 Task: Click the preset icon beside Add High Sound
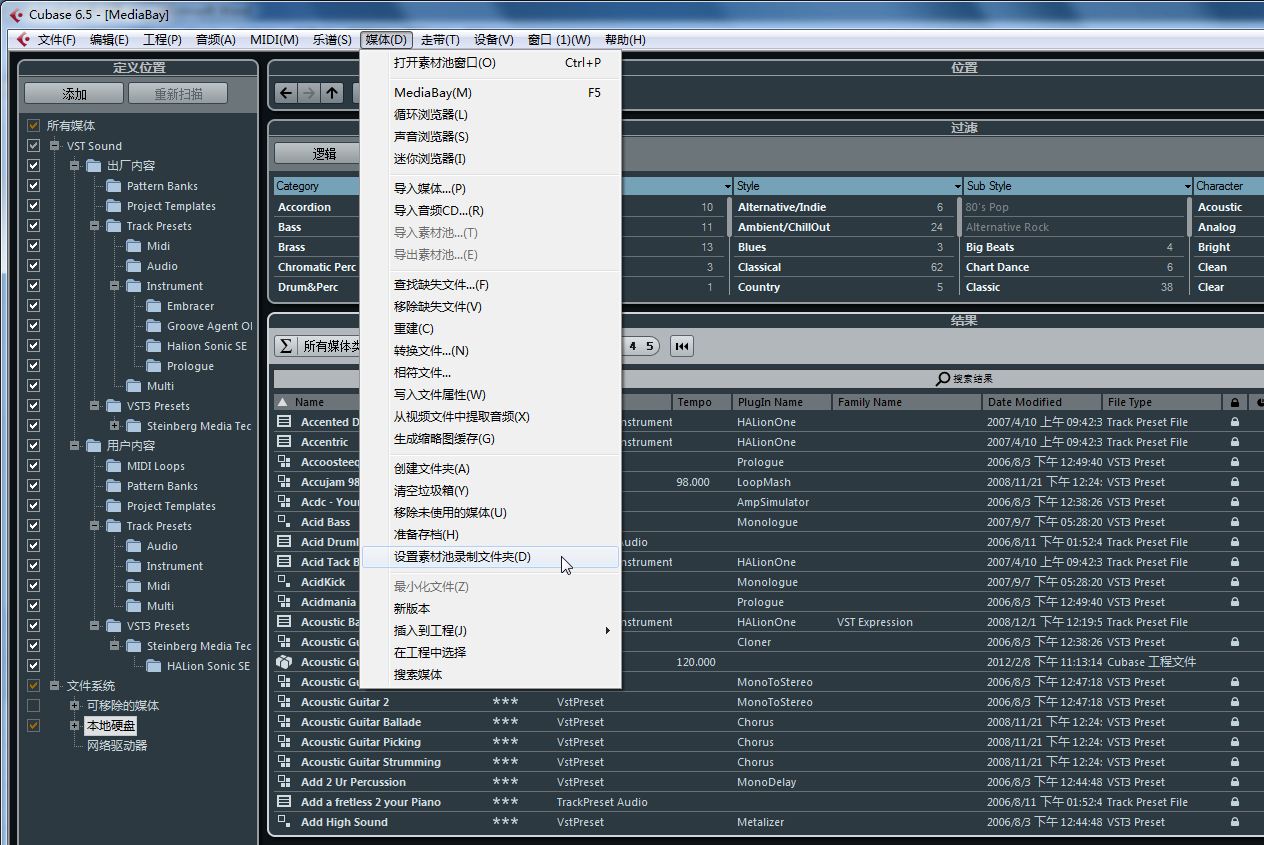pos(284,822)
